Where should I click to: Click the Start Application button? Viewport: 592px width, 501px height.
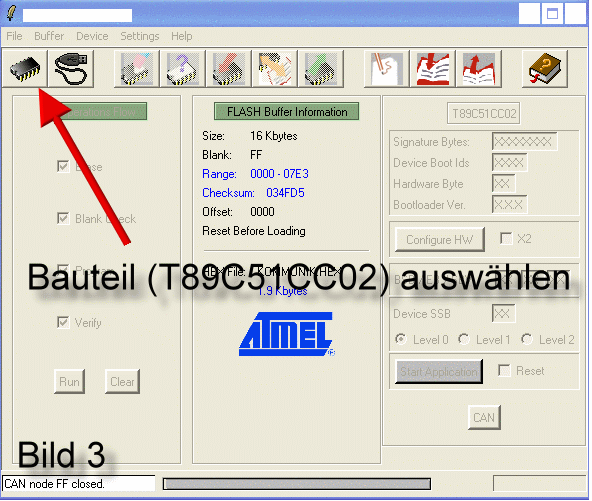tap(439, 372)
